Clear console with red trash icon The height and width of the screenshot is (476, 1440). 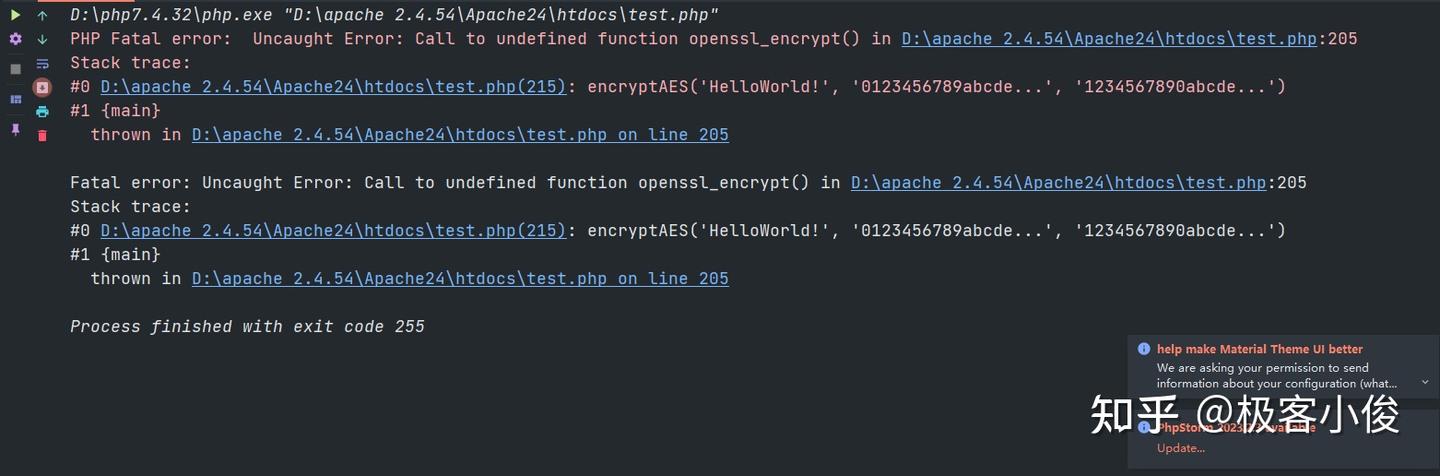tap(42, 135)
